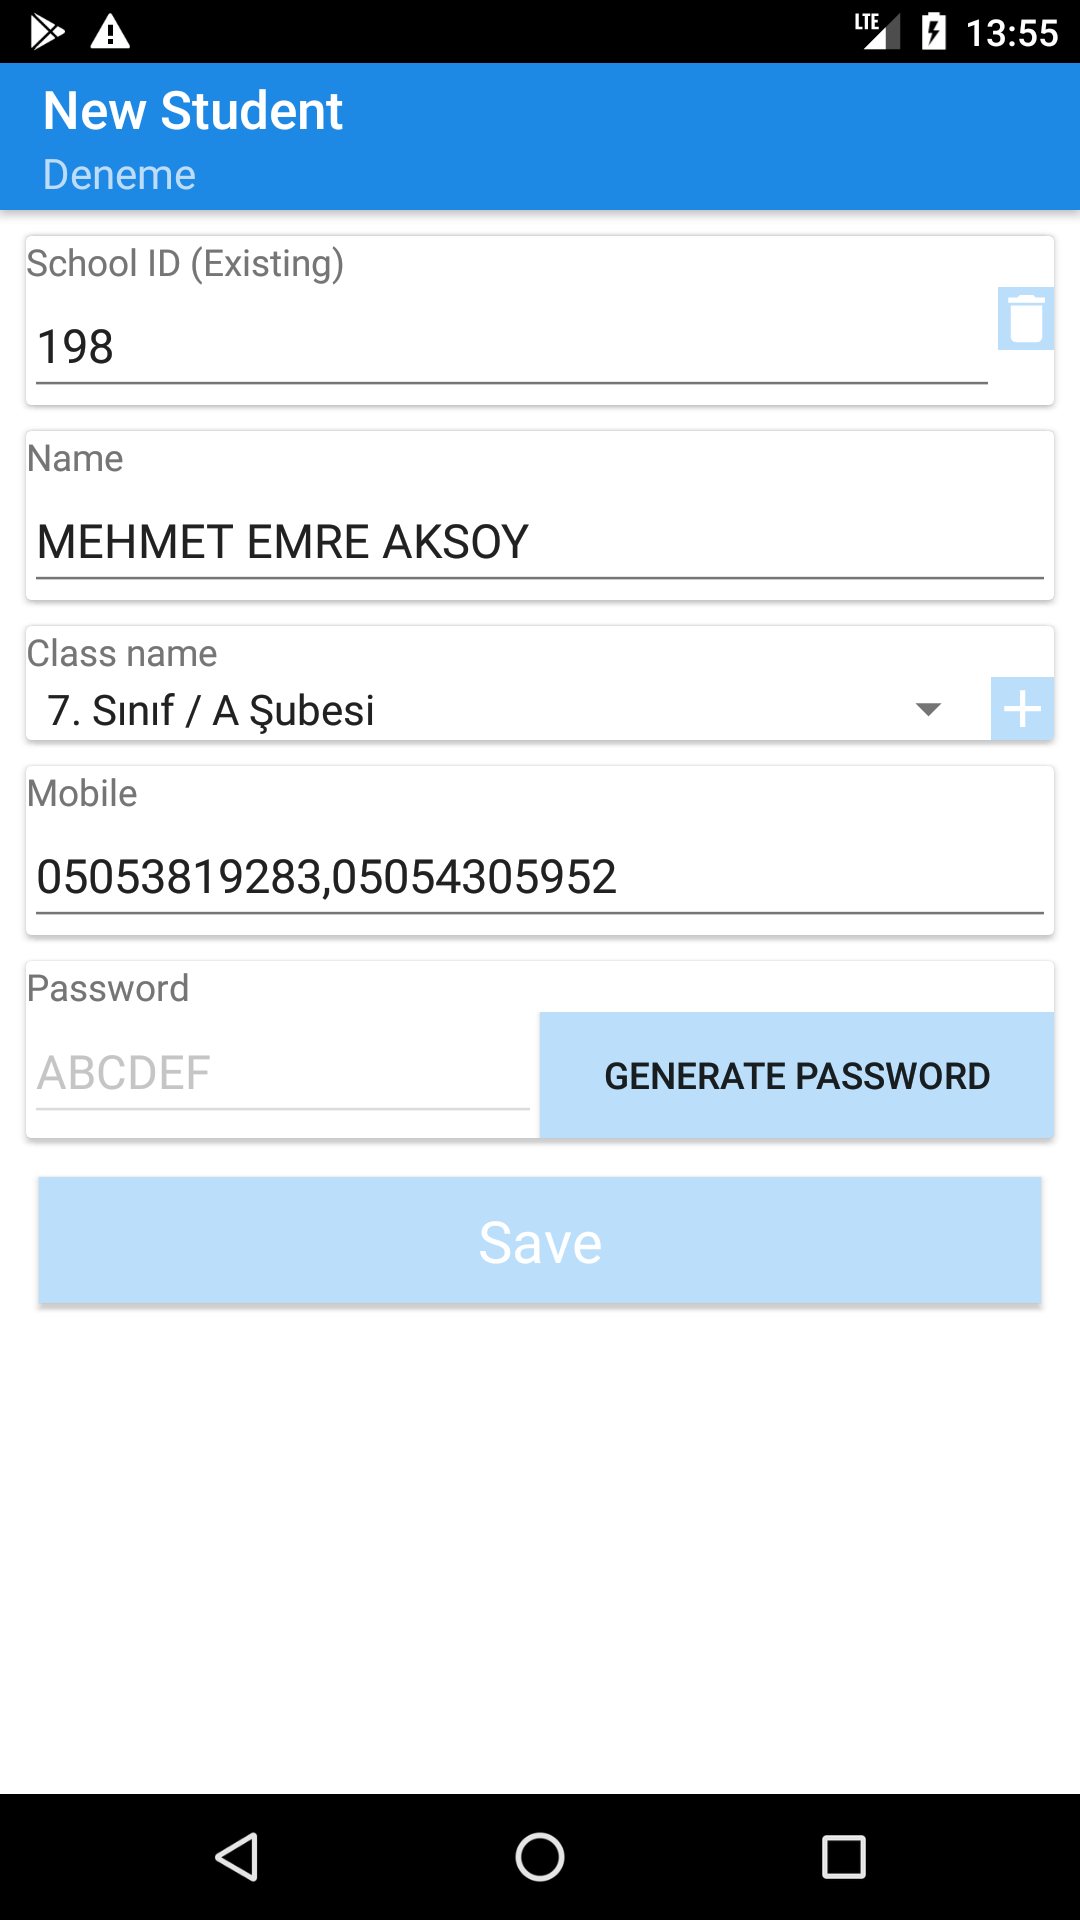Tap the Mobile phone numbers field
This screenshot has width=1080, height=1920.
tap(538, 877)
